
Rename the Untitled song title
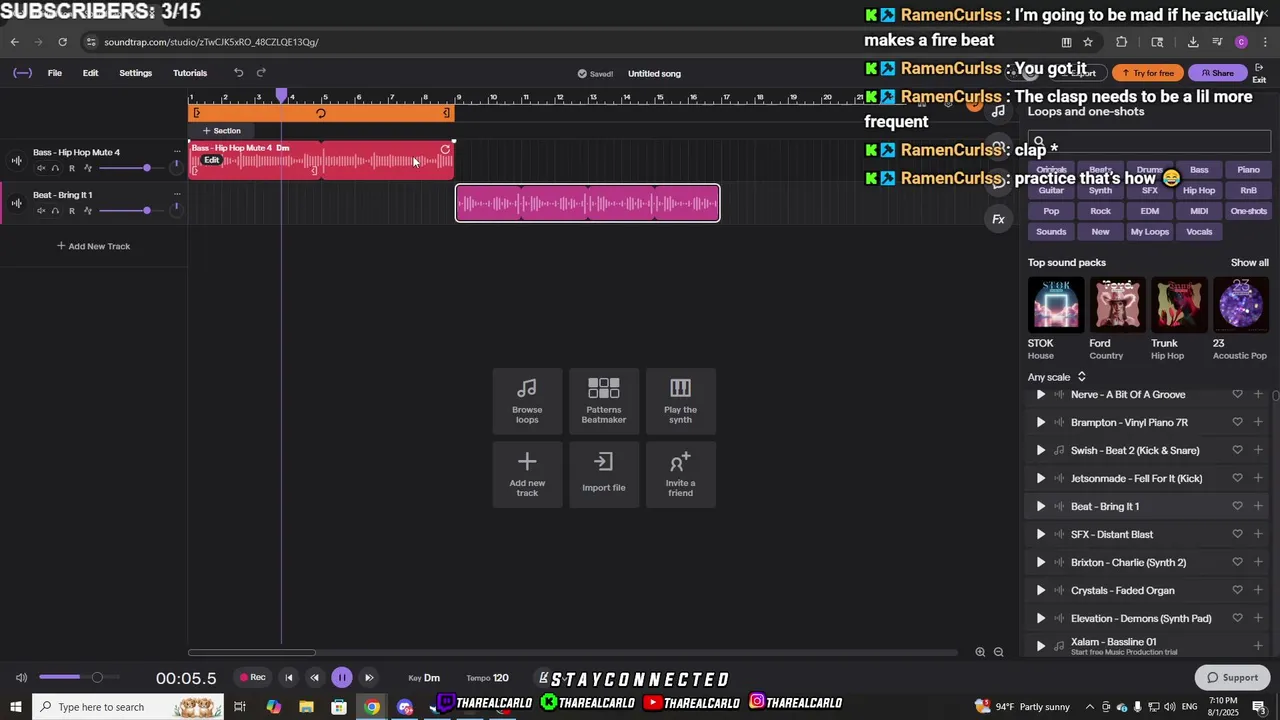[654, 73]
